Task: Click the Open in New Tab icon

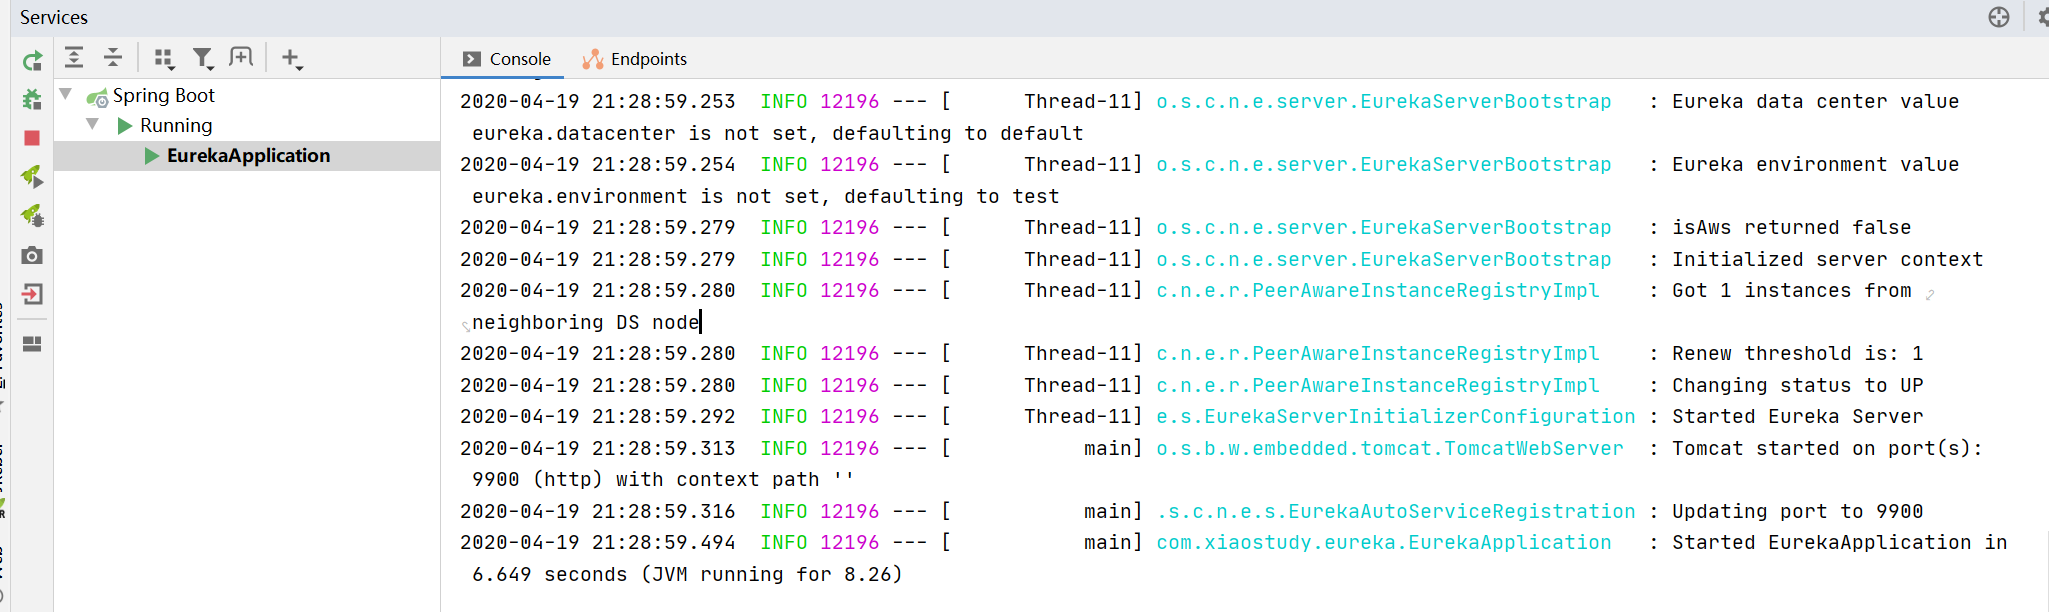Action: click(241, 57)
